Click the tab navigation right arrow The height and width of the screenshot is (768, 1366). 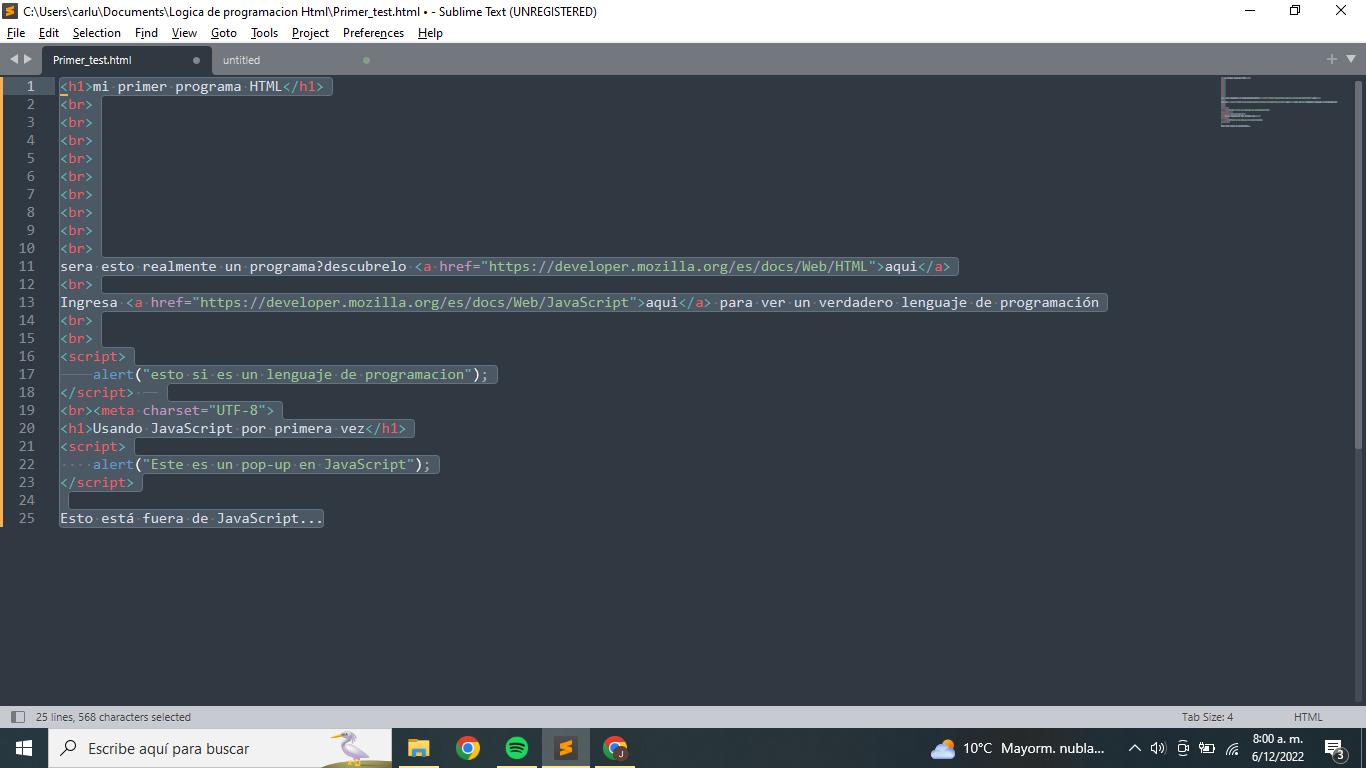(27, 60)
